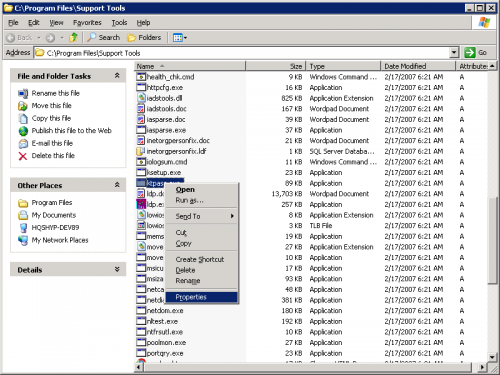The image size is (500, 375).
Task: Click the vertical scrollbar down arrow
Action: click(492, 357)
